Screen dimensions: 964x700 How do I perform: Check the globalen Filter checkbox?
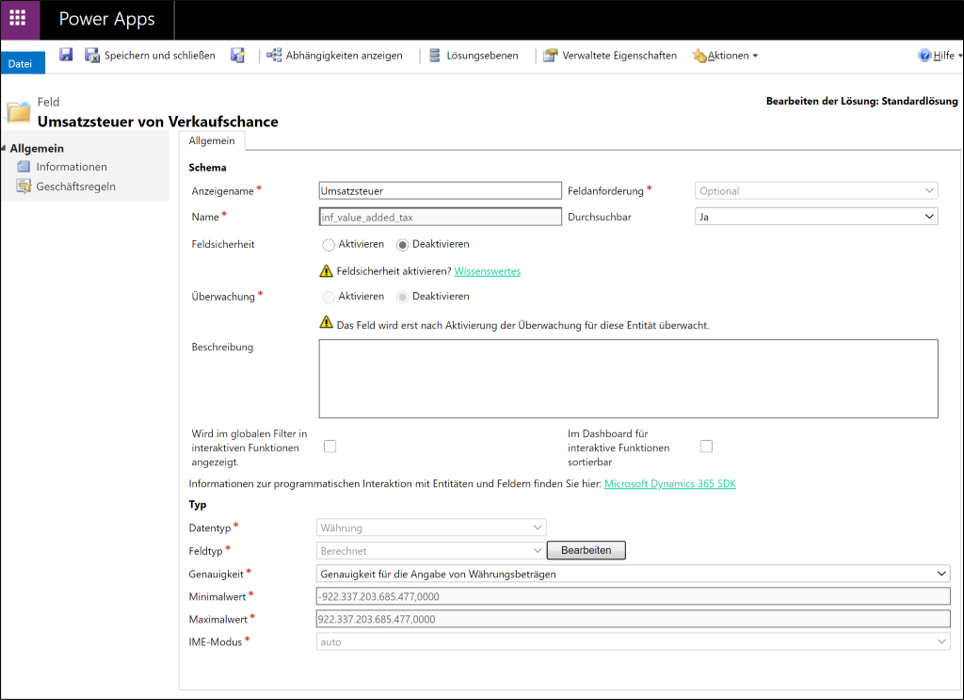[x=330, y=446]
